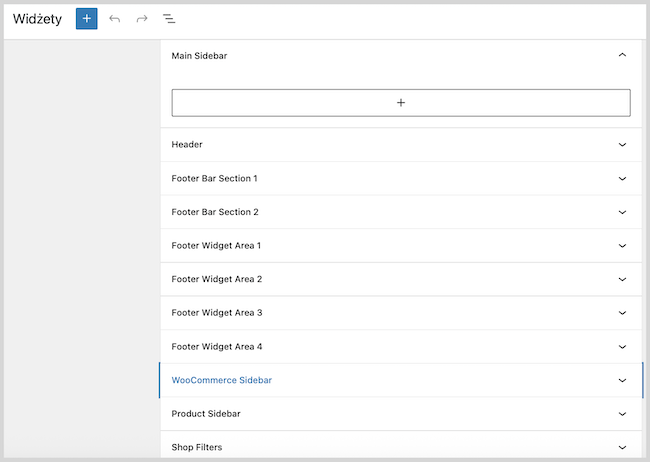Click the Shop Filters label
650x462 pixels.
click(x=197, y=447)
